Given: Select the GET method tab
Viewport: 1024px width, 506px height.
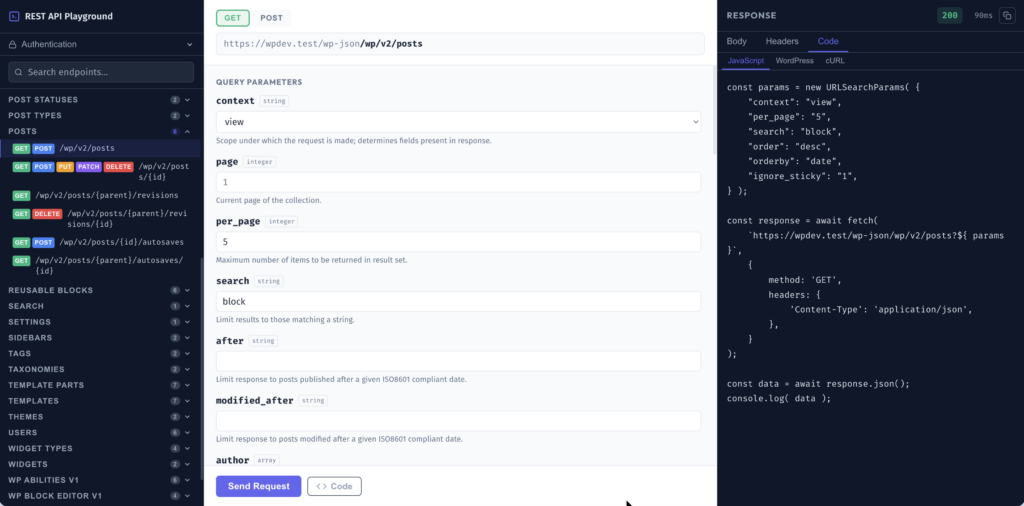Looking at the screenshot, I should (x=232, y=18).
